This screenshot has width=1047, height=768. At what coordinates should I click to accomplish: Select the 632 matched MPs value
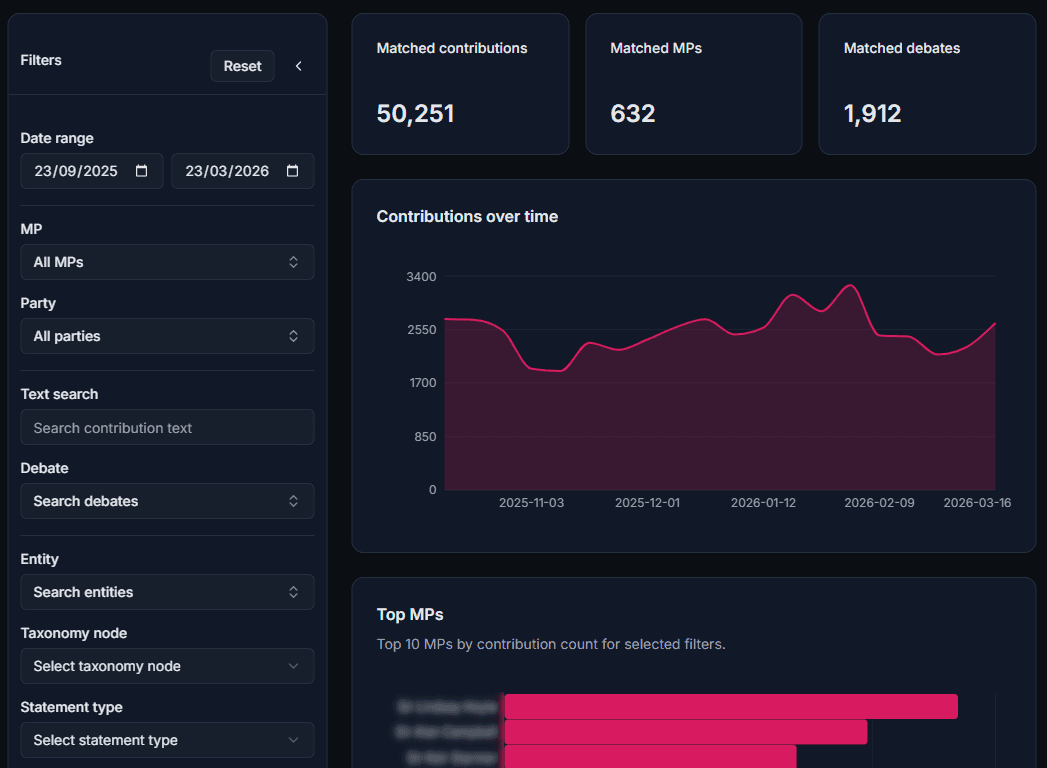pos(632,114)
